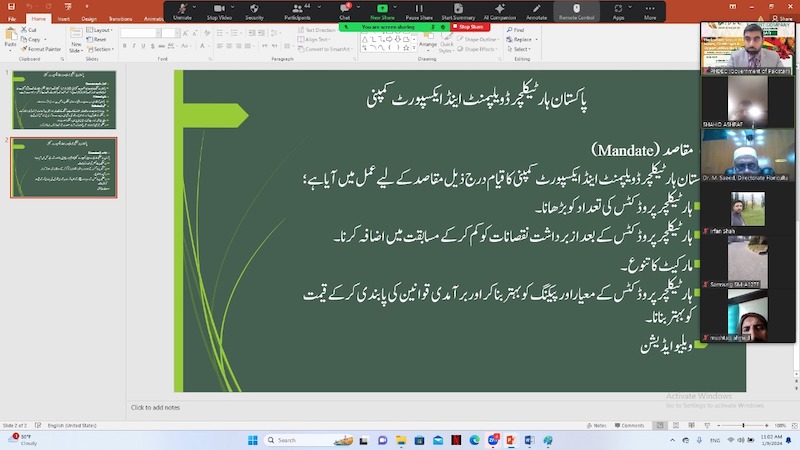The image size is (800, 450).
Task: Toggle the Notes pane in status bar
Action: pos(597,425)
